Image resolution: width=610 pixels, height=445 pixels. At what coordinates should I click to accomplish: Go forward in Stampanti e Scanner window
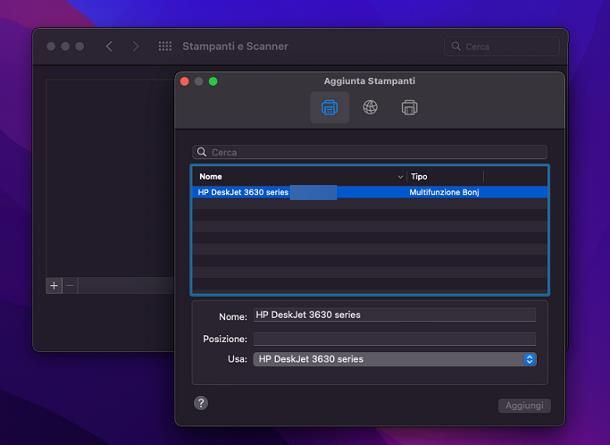coord(135,46)
